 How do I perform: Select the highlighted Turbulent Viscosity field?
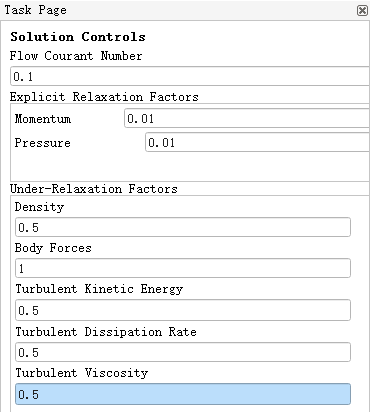pos(183,394)
